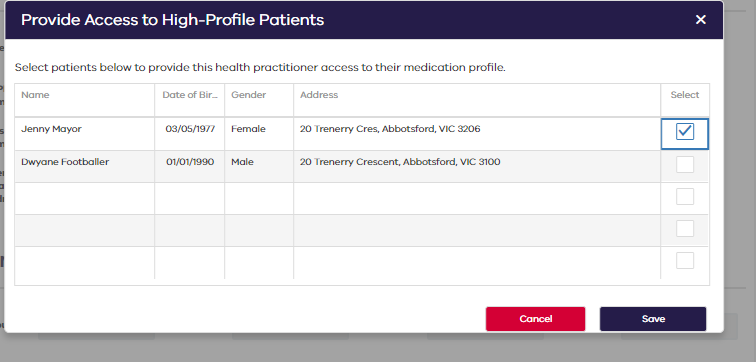Tick the checkbox for Dwyane Footballer

pyautogui.click(x=685, y=164)
